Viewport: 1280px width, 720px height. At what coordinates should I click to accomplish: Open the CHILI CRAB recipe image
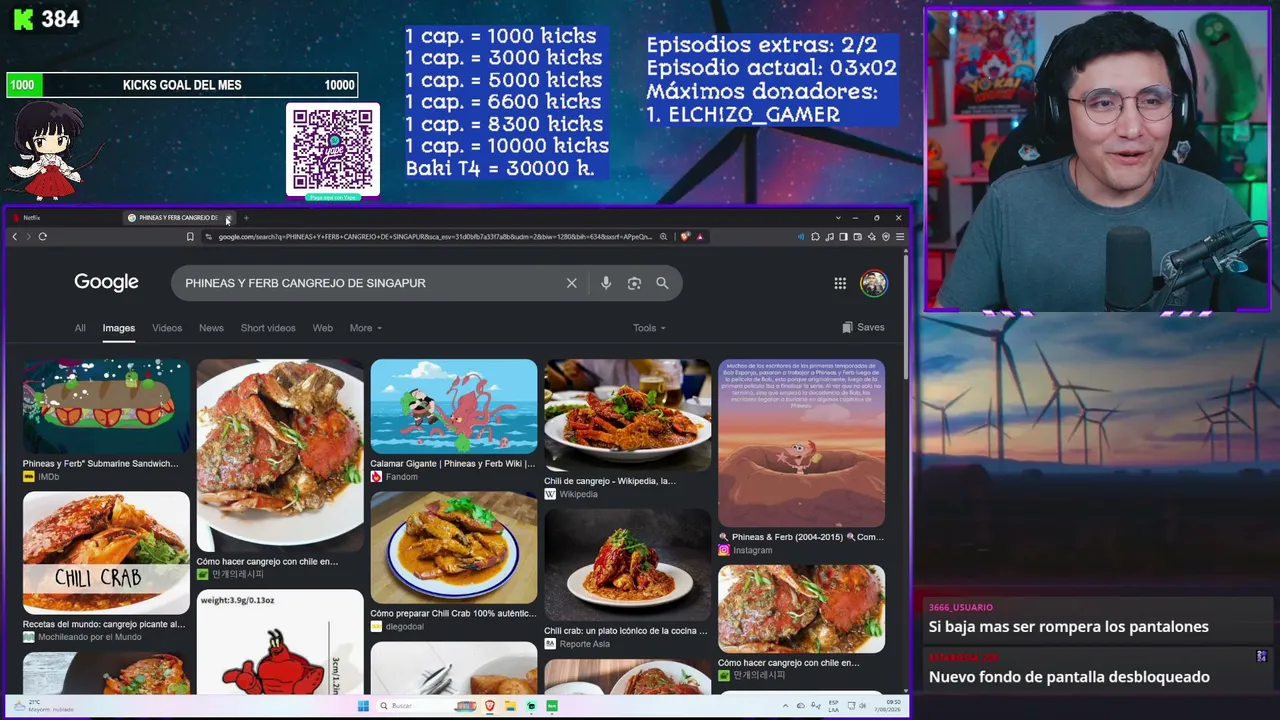[x=106, y=553]
